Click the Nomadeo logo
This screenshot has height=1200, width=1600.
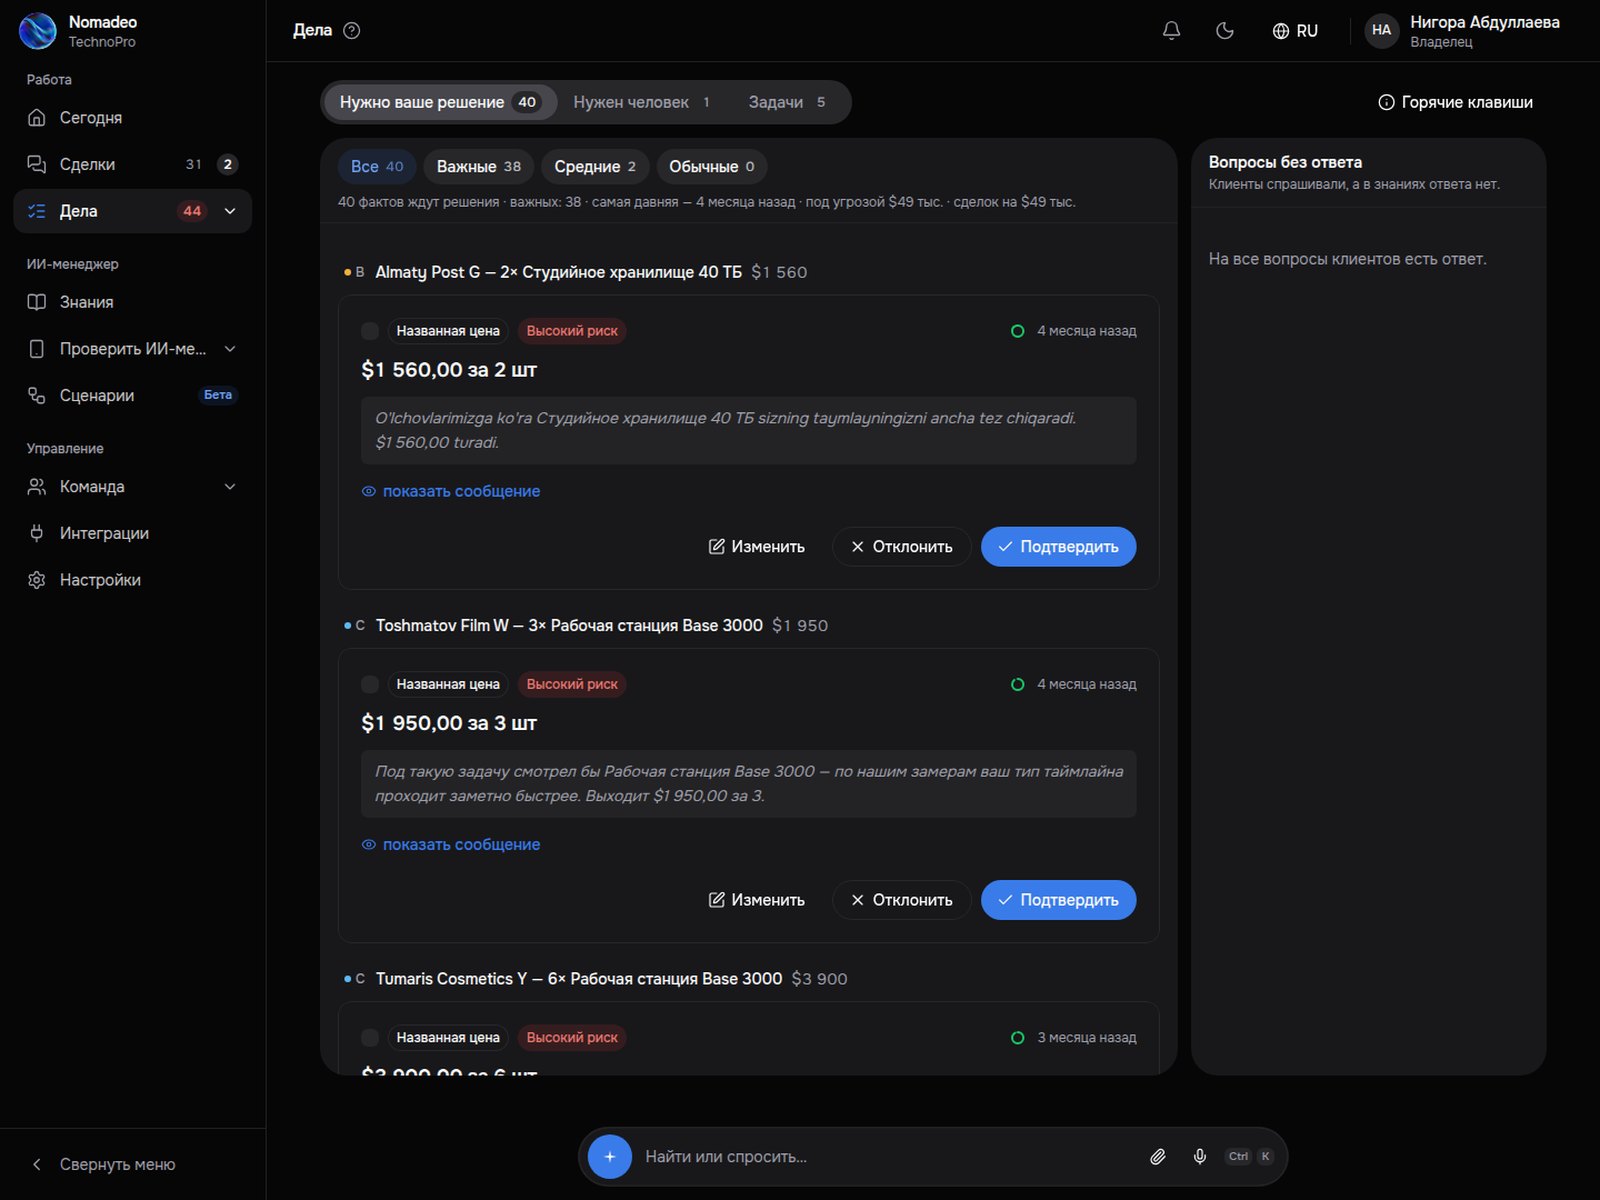coord(38,31)
